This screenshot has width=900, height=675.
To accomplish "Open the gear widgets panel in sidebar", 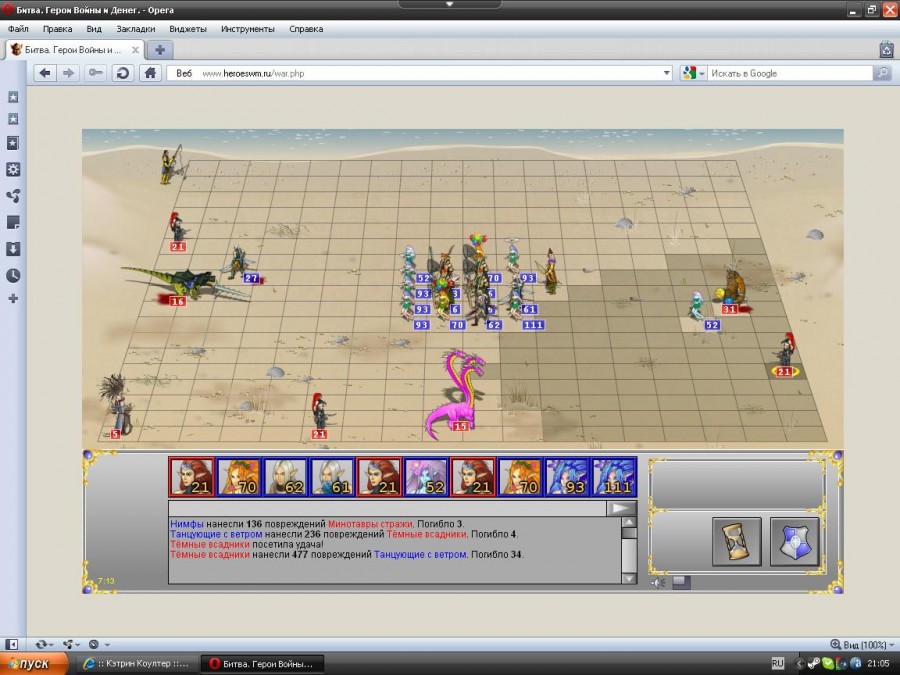I will click(x=13, y=169).
